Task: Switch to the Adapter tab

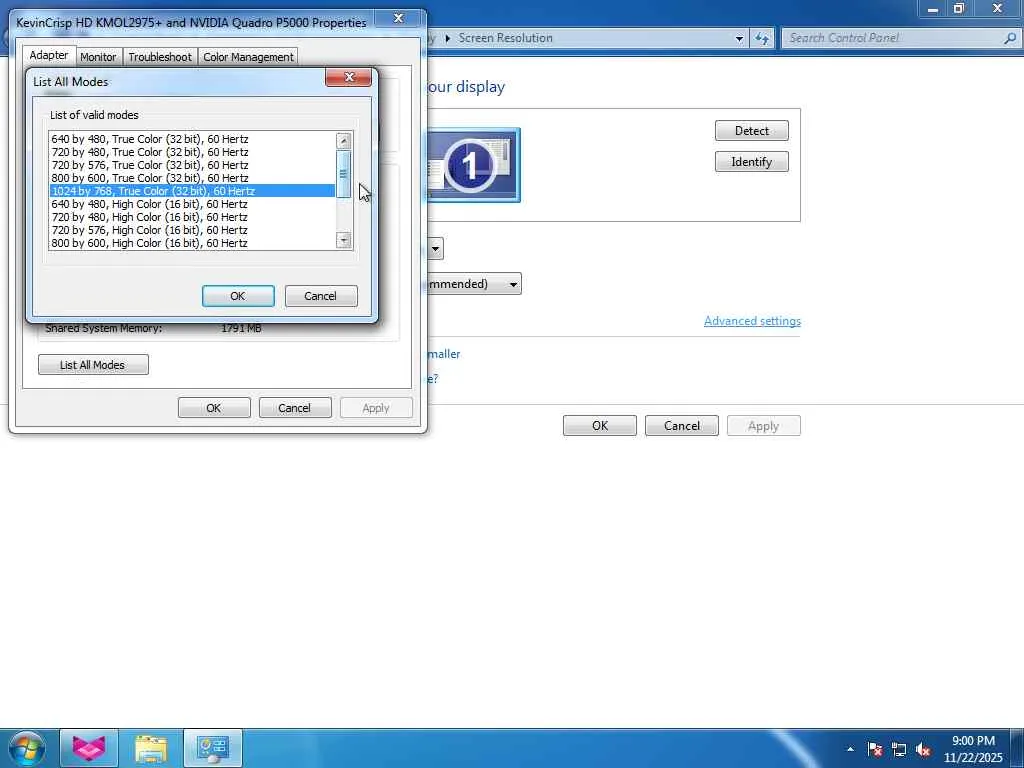Action: [x=49, y=56]
